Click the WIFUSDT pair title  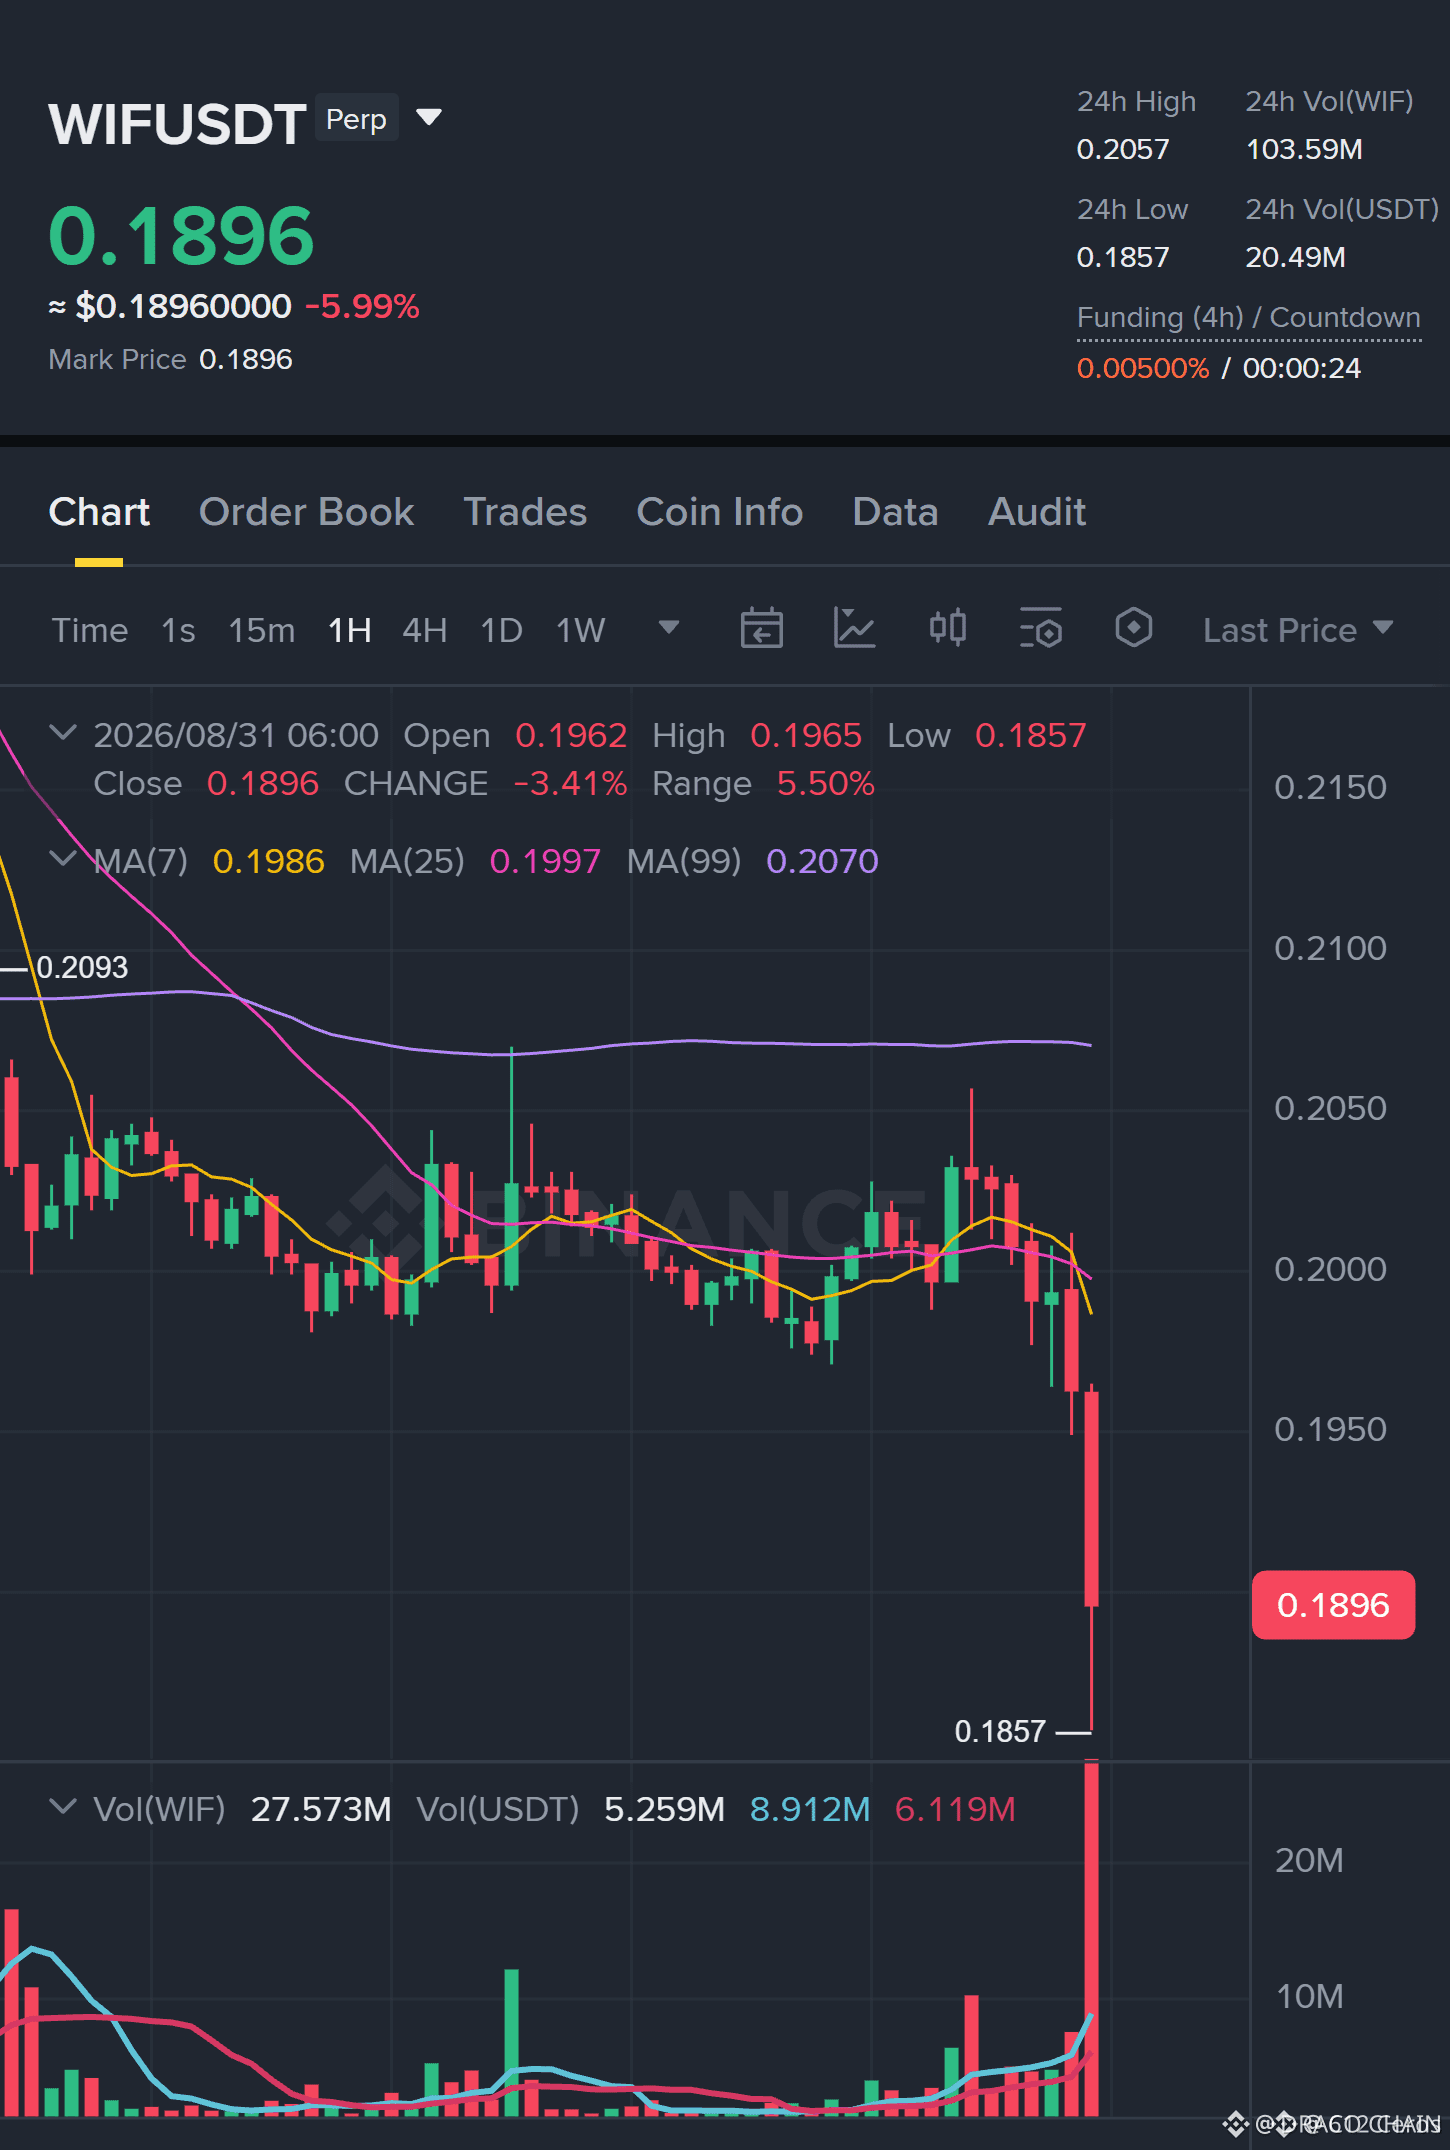point(177,124)
